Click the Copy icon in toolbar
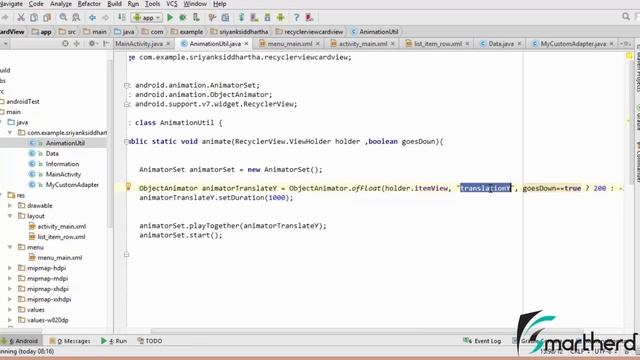Viewport: 640px width, 360px height. click(x=34, y=18)
